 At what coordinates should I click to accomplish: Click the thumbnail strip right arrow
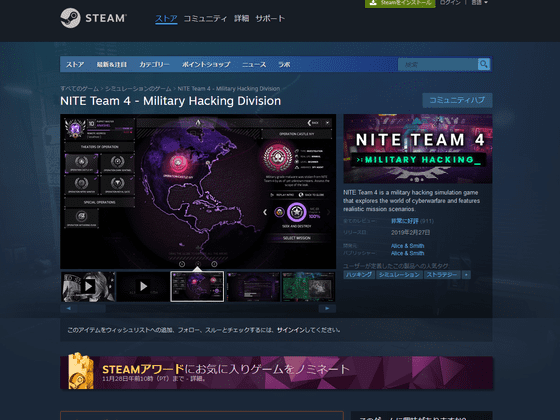click(x=327, y=308)
